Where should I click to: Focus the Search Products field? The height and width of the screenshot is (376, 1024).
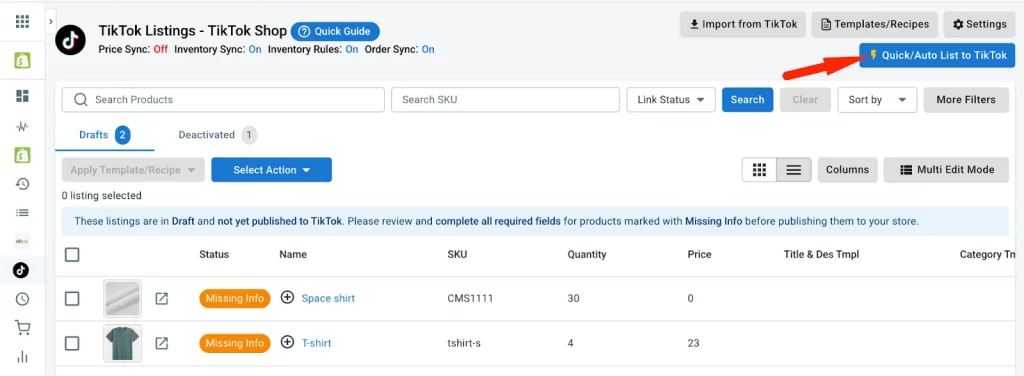pos(223,100)
